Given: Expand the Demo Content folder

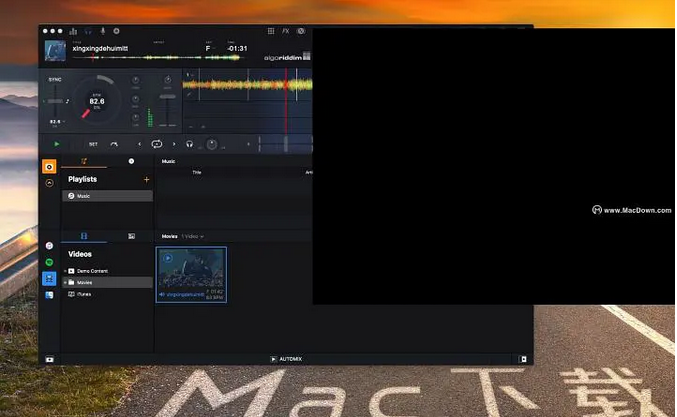Looking at the screenshot, I should click(63, 271).
